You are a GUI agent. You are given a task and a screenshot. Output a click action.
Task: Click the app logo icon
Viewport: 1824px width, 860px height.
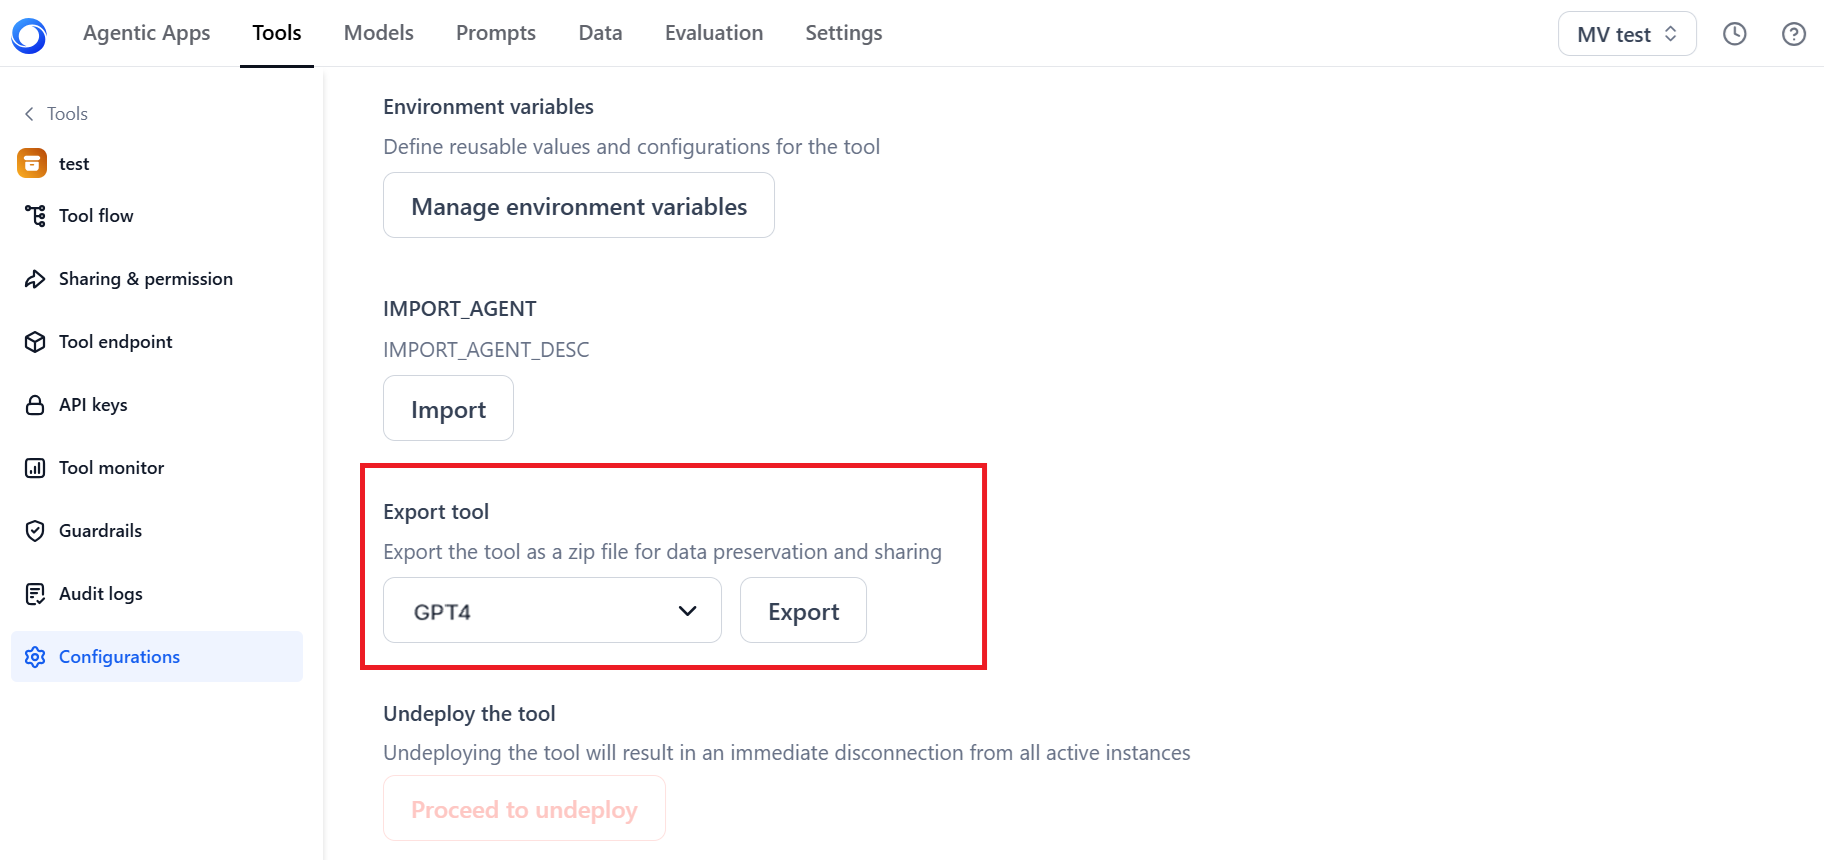coord(29,35)
